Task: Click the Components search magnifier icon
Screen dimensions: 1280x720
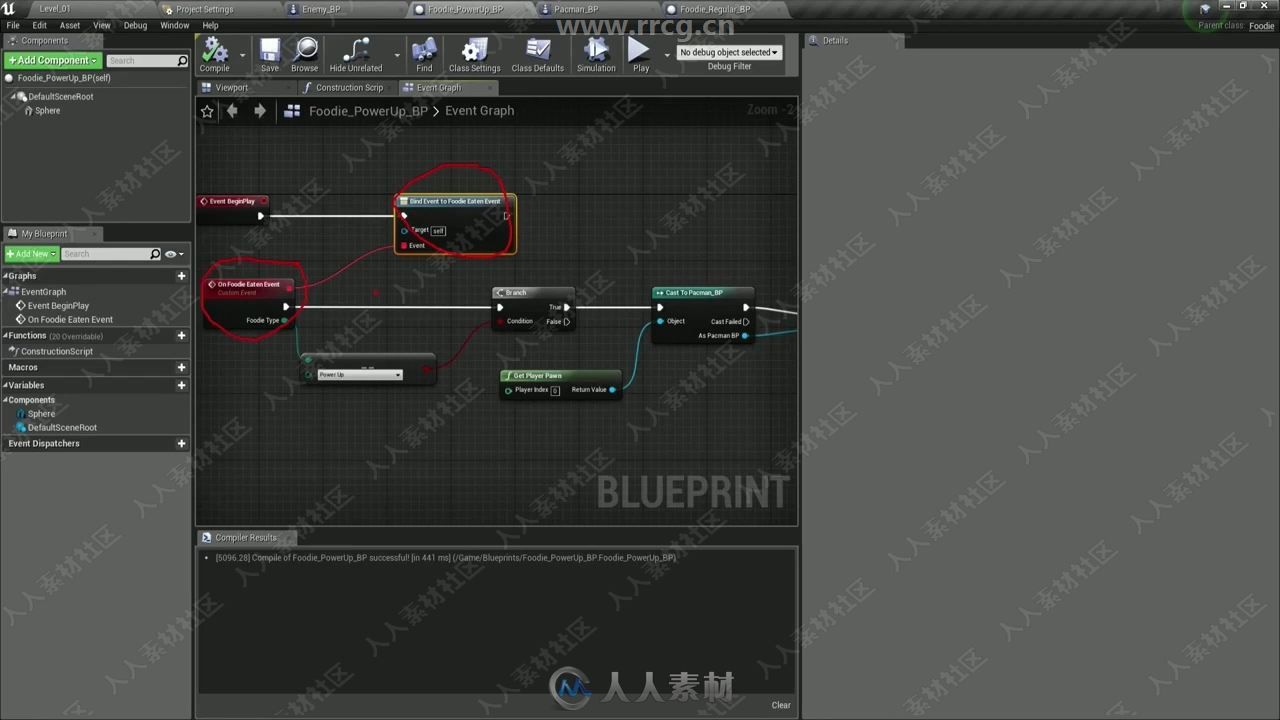Action: click(x=182, y=61)
